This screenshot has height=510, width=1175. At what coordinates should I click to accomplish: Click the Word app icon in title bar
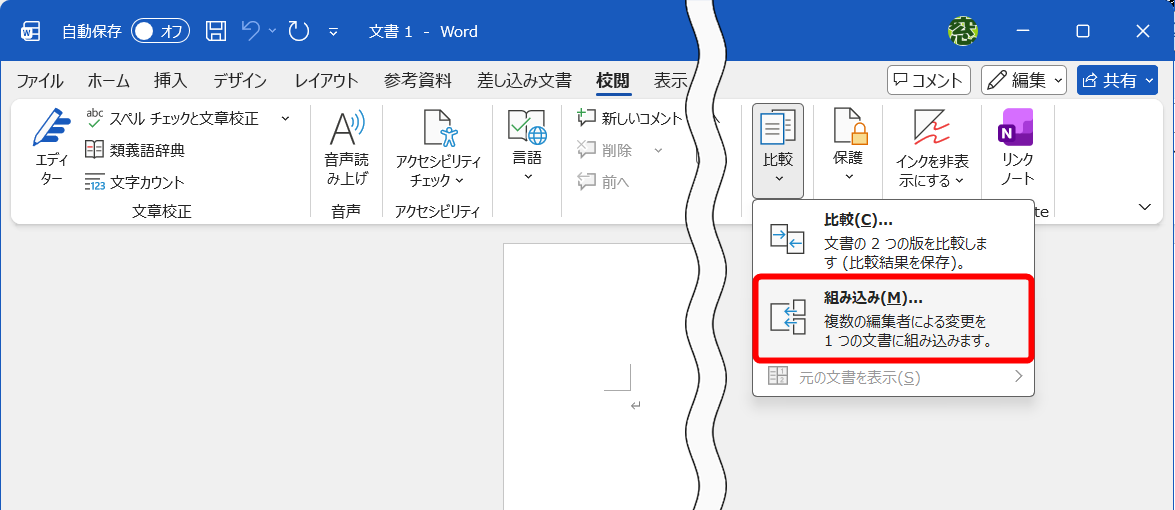(x=31, y=31)
